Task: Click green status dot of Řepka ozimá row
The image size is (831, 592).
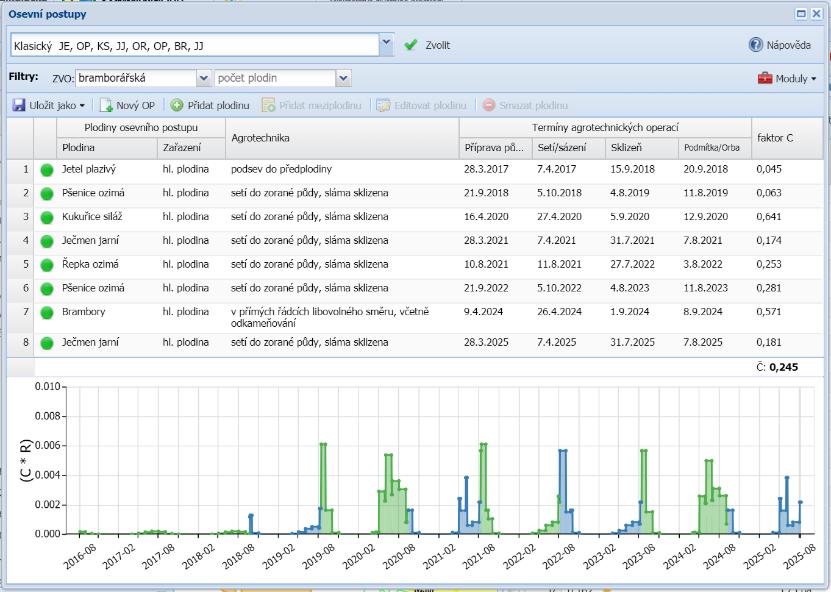Action: click(x=47, y=265)
